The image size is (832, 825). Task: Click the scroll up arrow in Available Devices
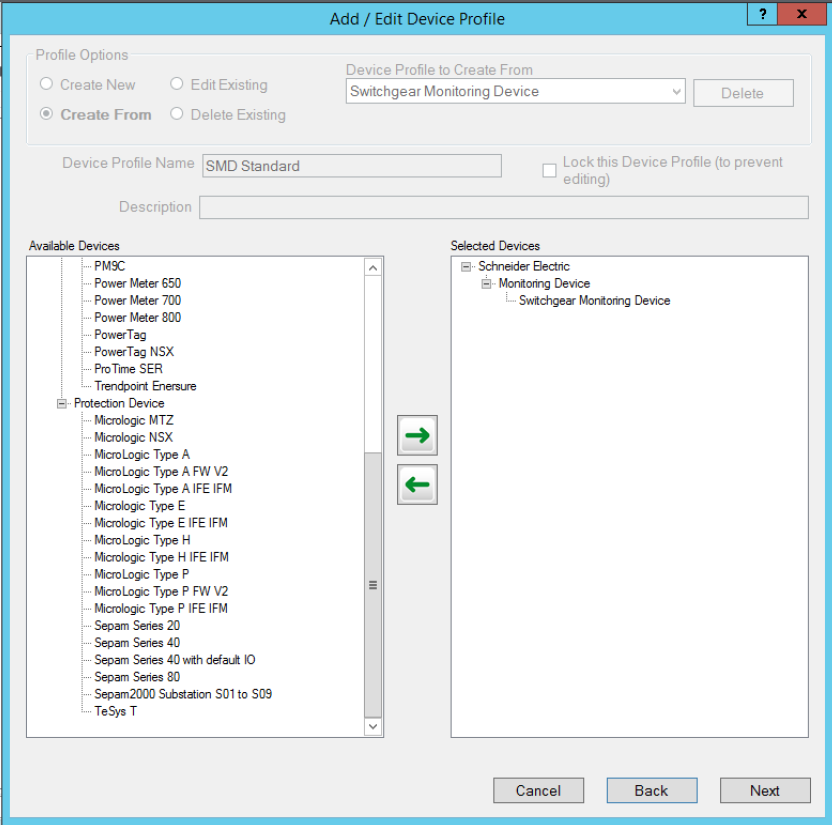pos(373,268)
